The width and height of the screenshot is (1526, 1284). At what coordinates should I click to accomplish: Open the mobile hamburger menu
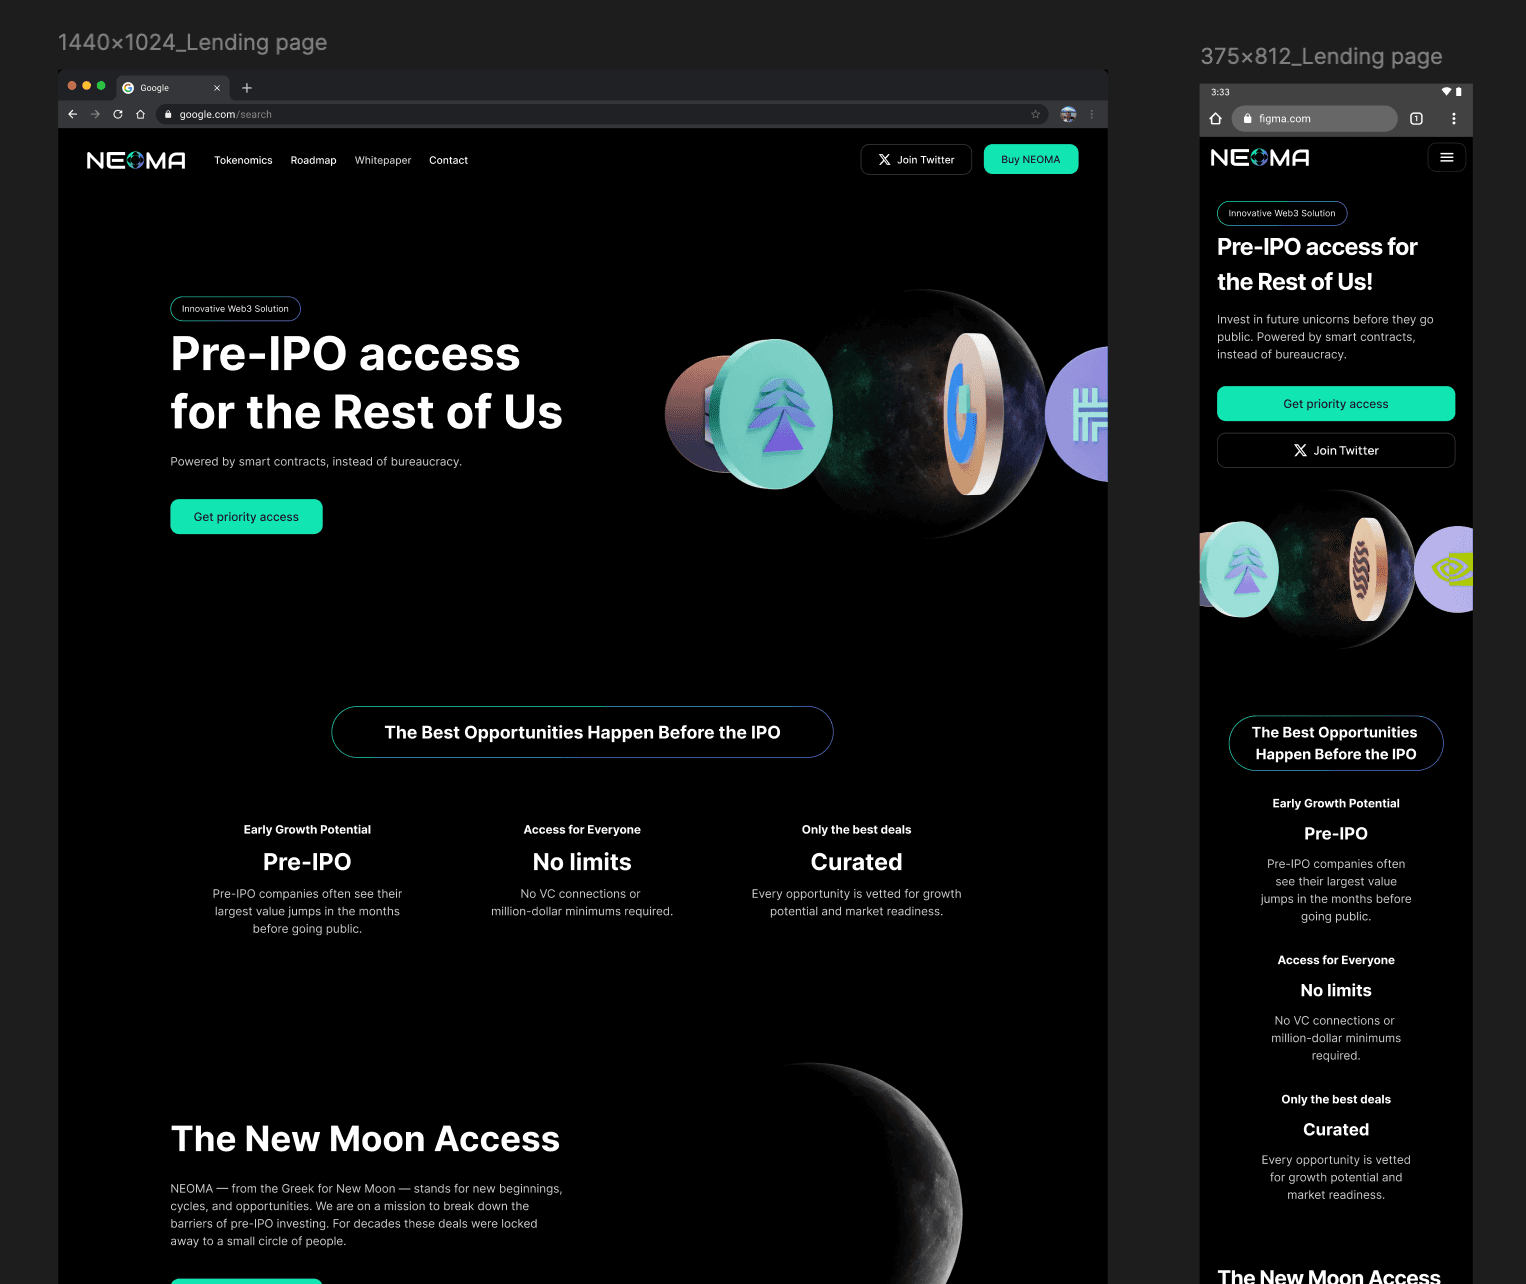1446,157
